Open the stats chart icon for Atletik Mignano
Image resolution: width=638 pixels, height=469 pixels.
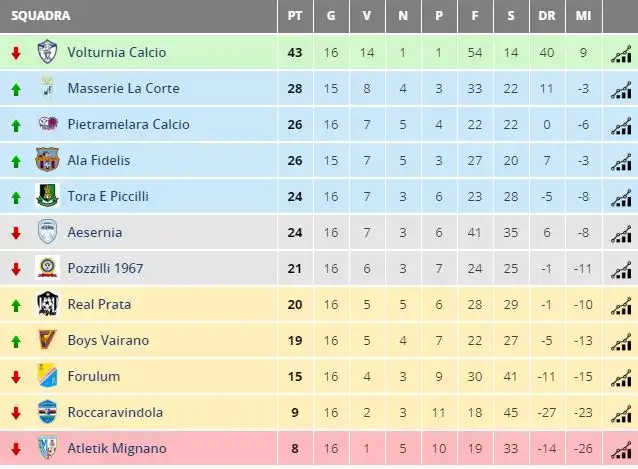tap(621, 449)
